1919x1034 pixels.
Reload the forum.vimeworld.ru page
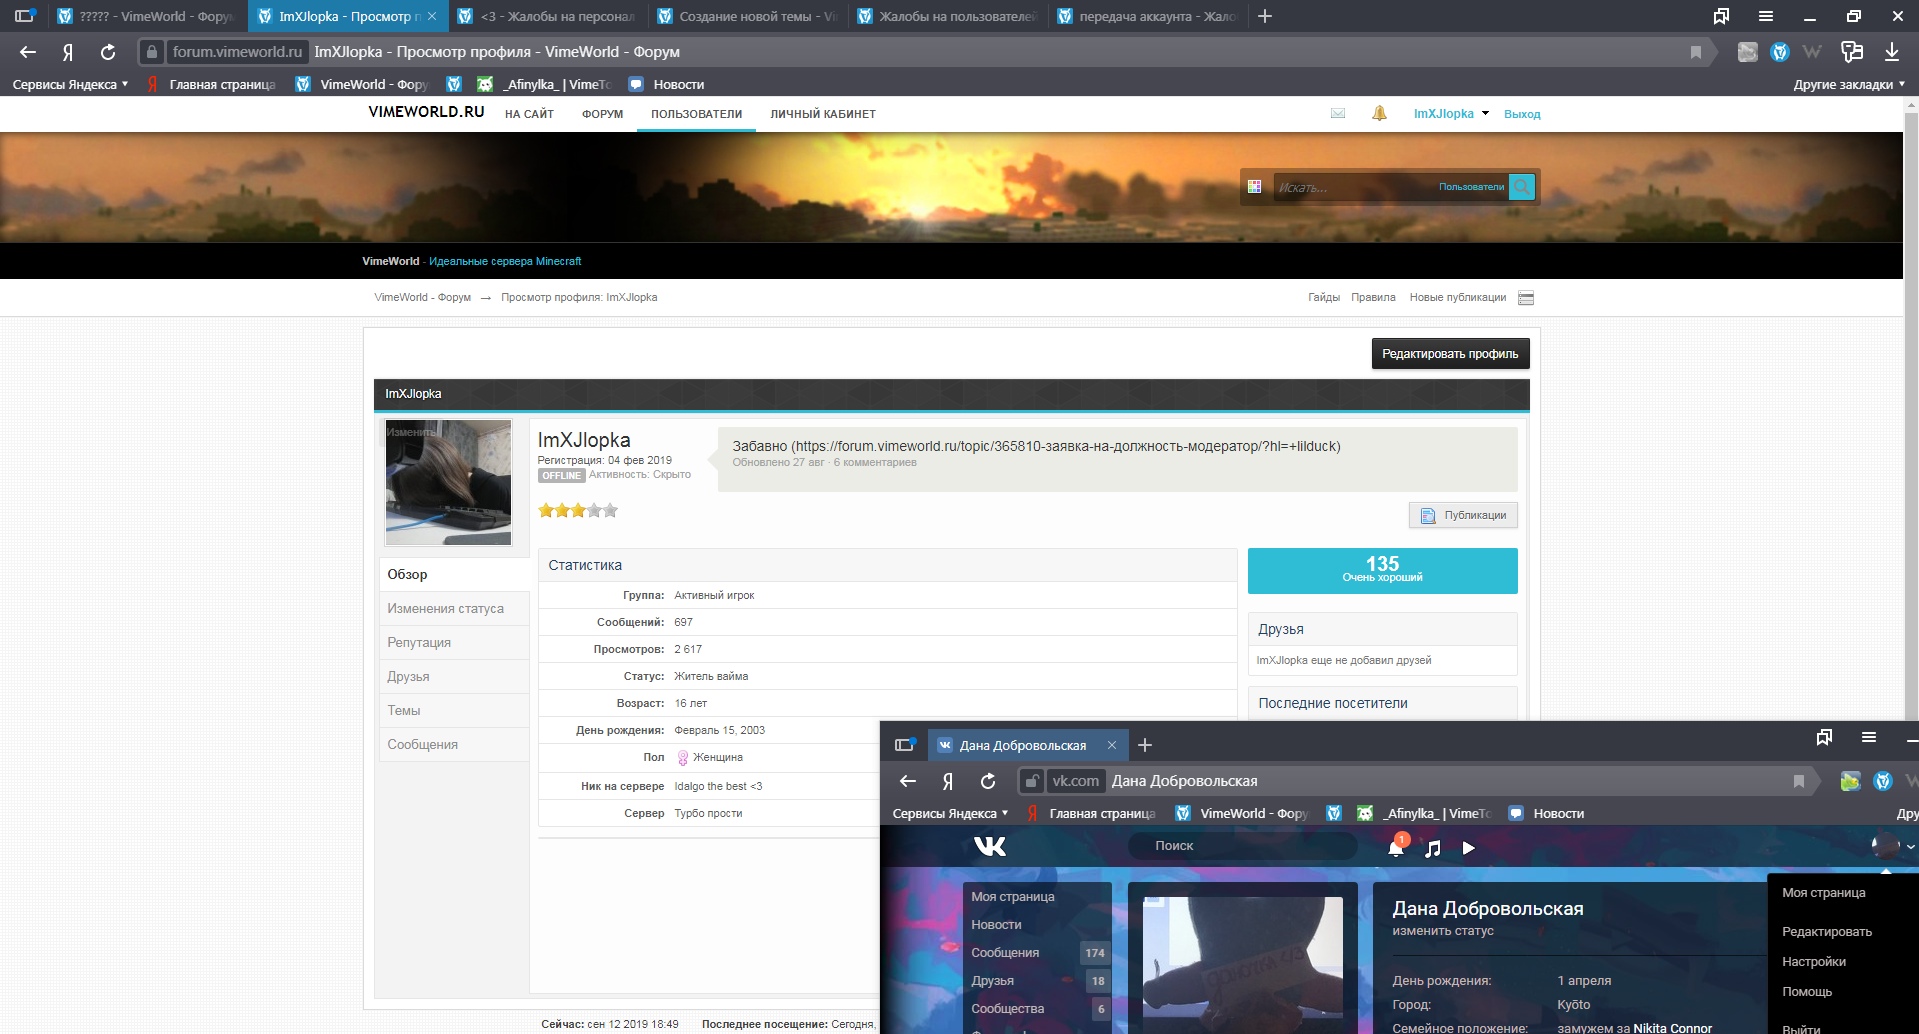coord(108,52)
